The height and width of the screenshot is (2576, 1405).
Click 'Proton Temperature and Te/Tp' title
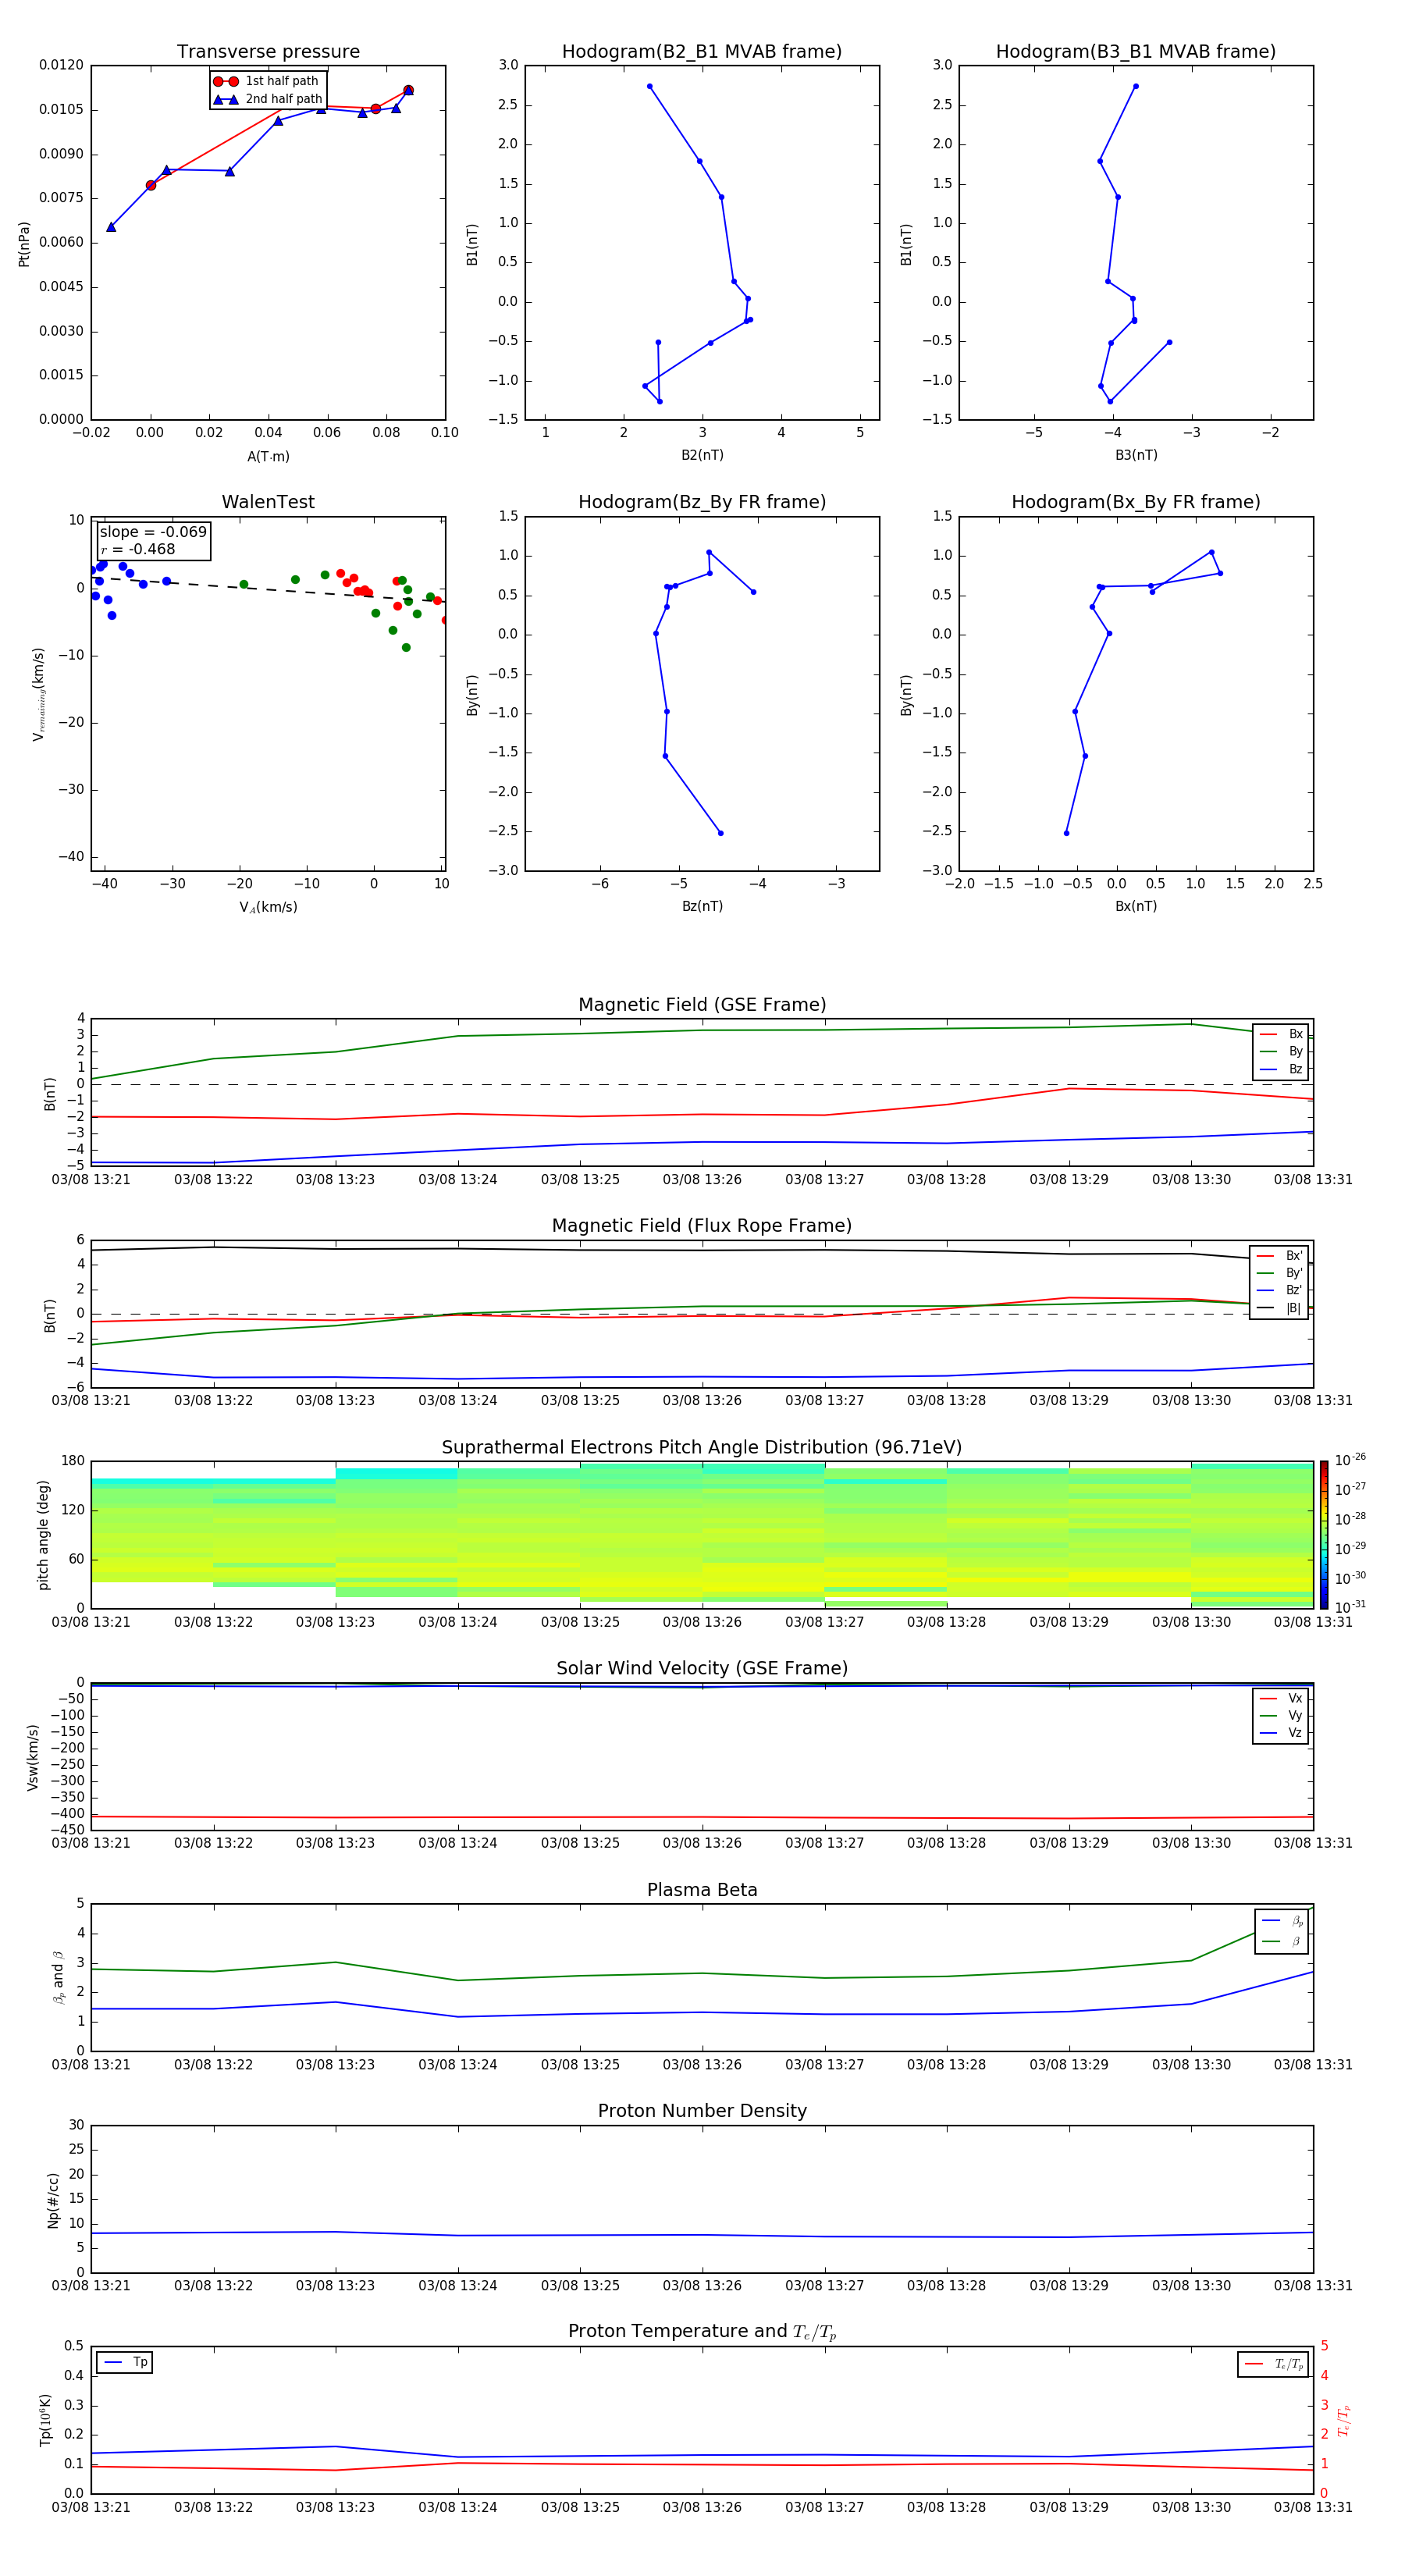tap(702, 2332)
